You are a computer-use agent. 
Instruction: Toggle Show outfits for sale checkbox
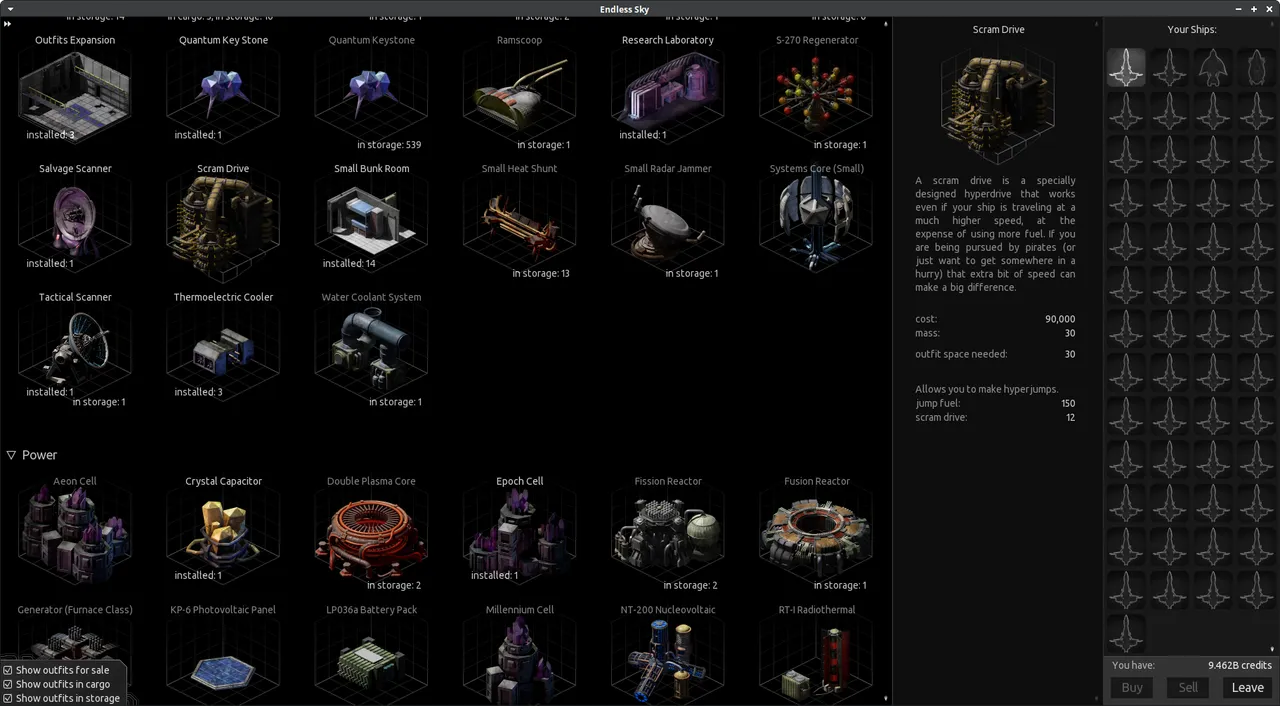8,670
